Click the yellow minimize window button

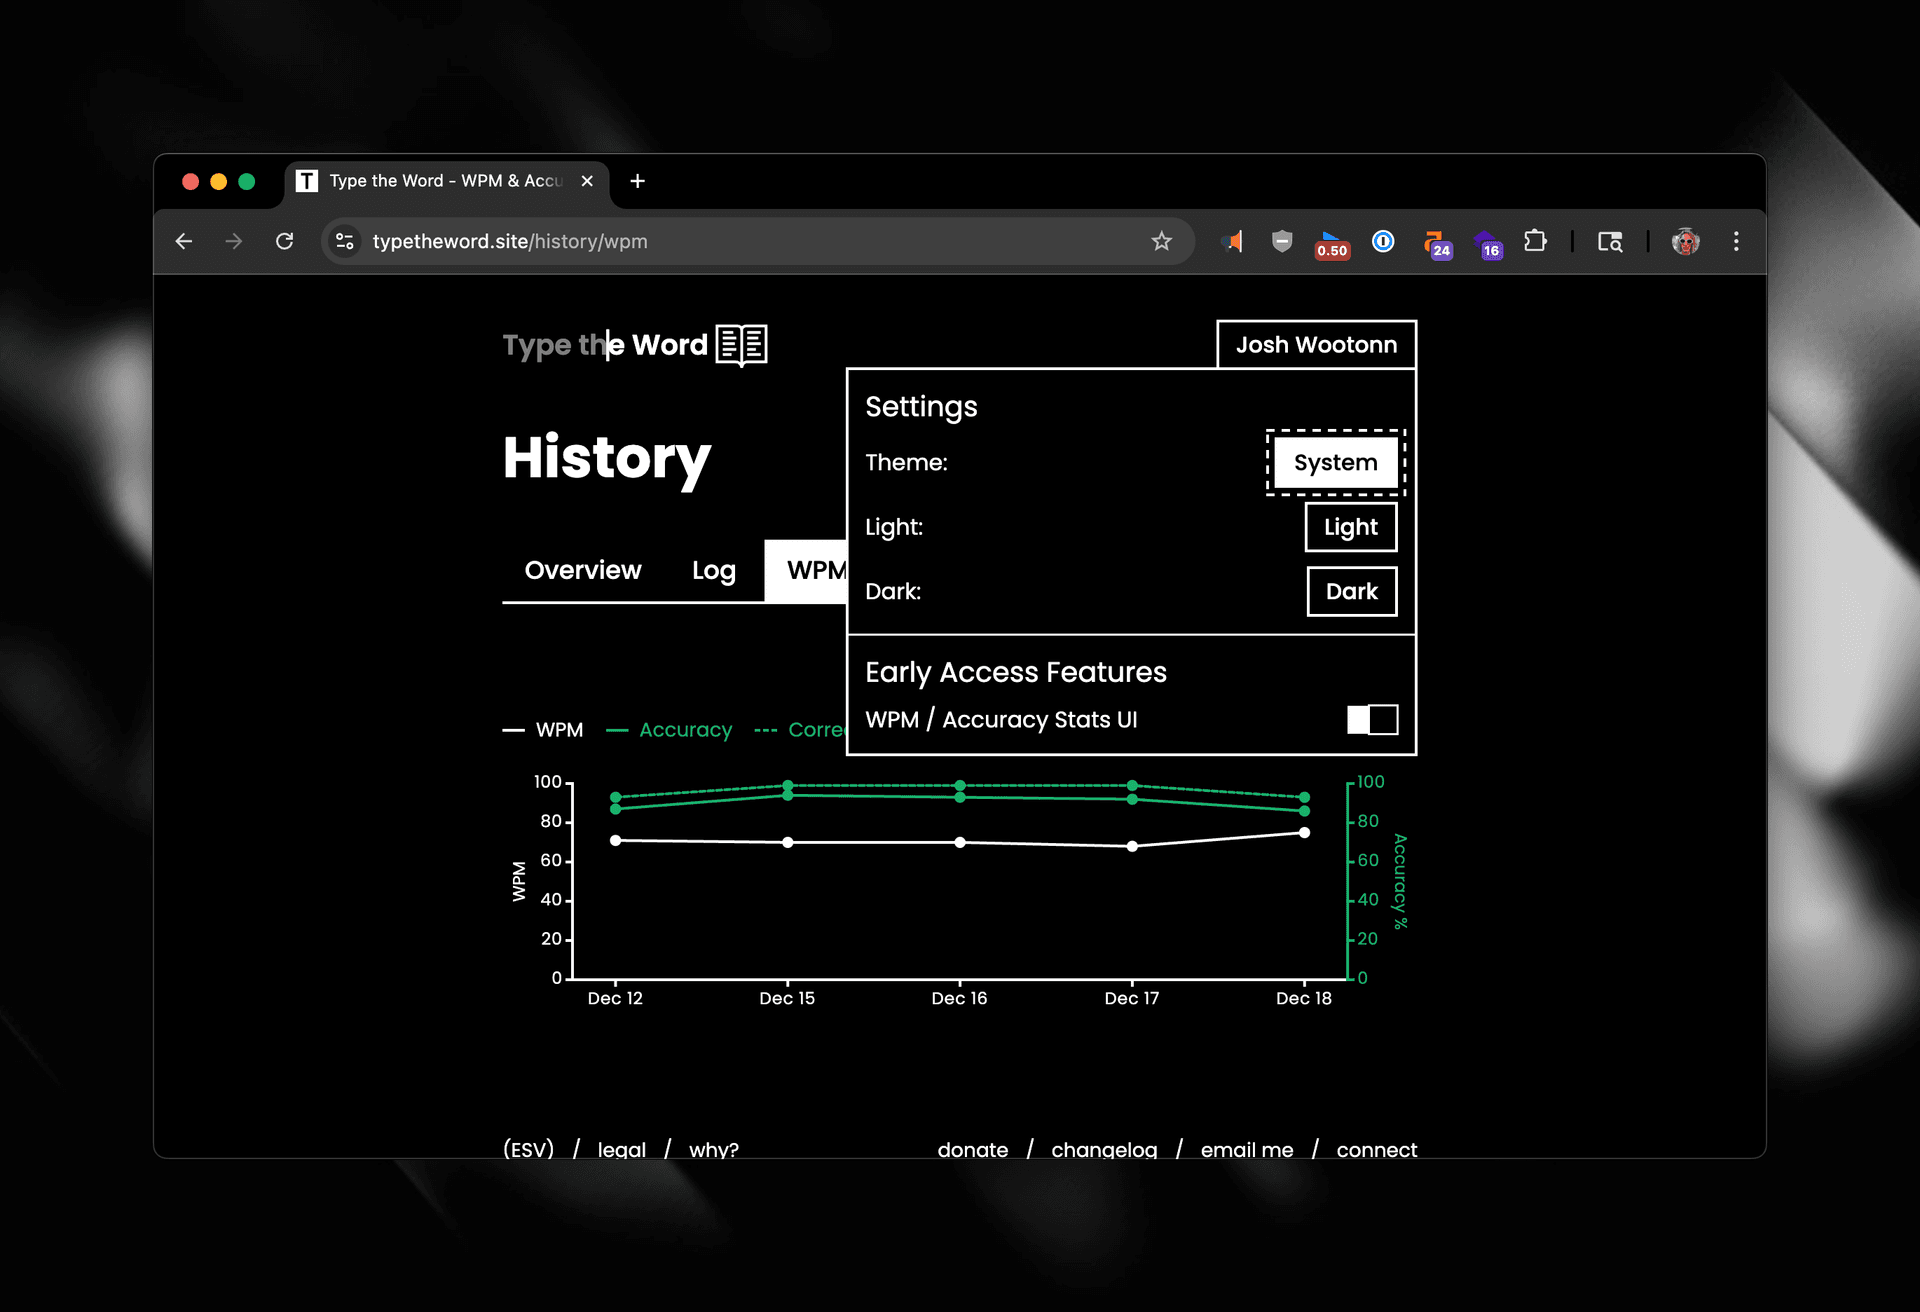click(x=219, y=181)
